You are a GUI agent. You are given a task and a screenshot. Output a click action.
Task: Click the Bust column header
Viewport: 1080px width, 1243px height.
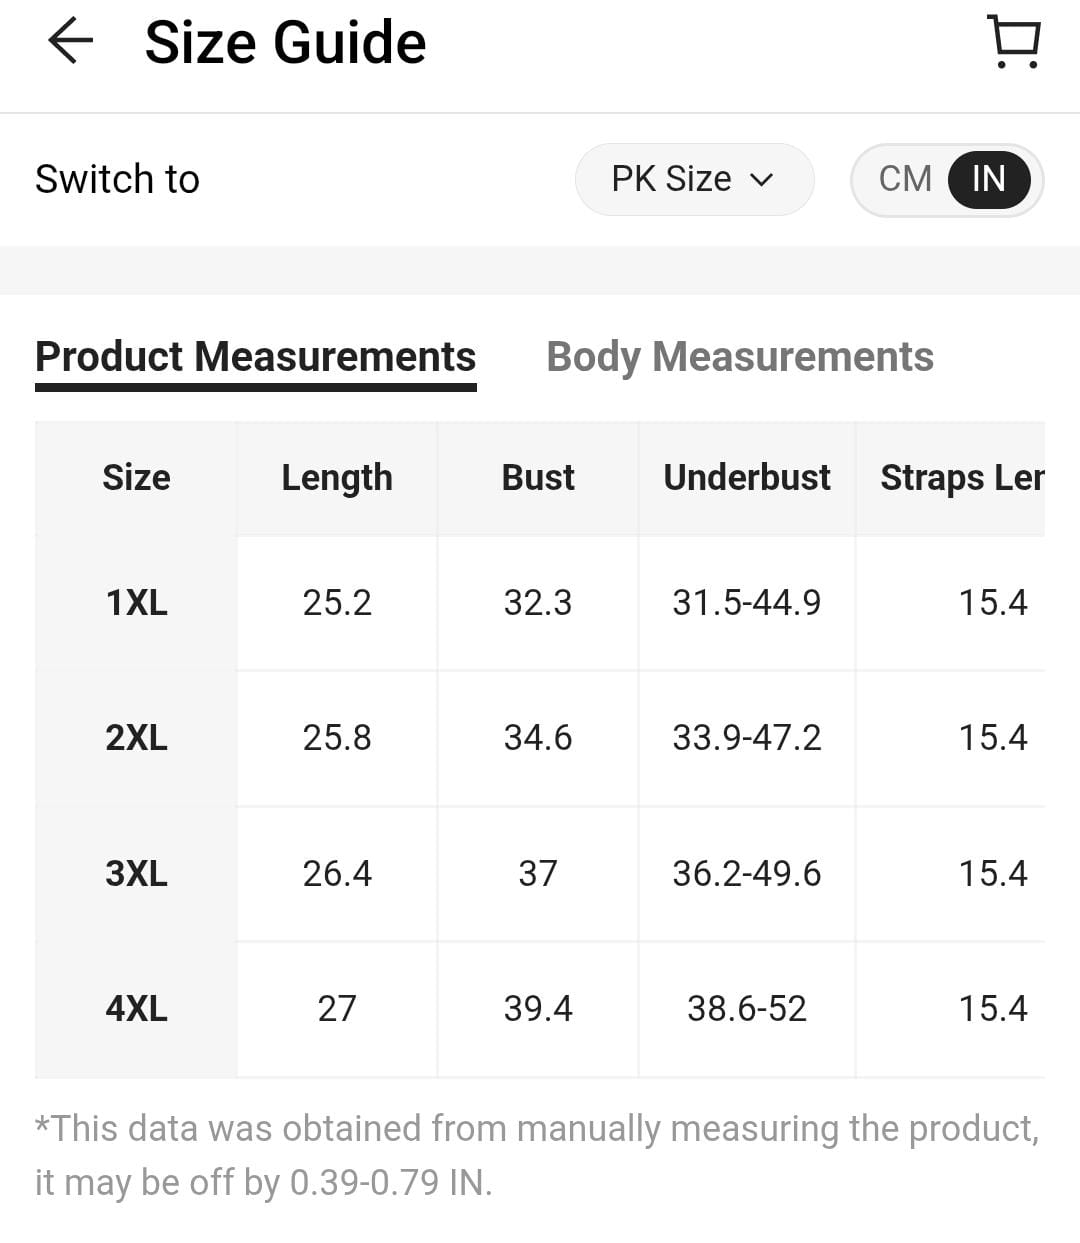click(538, 478)
